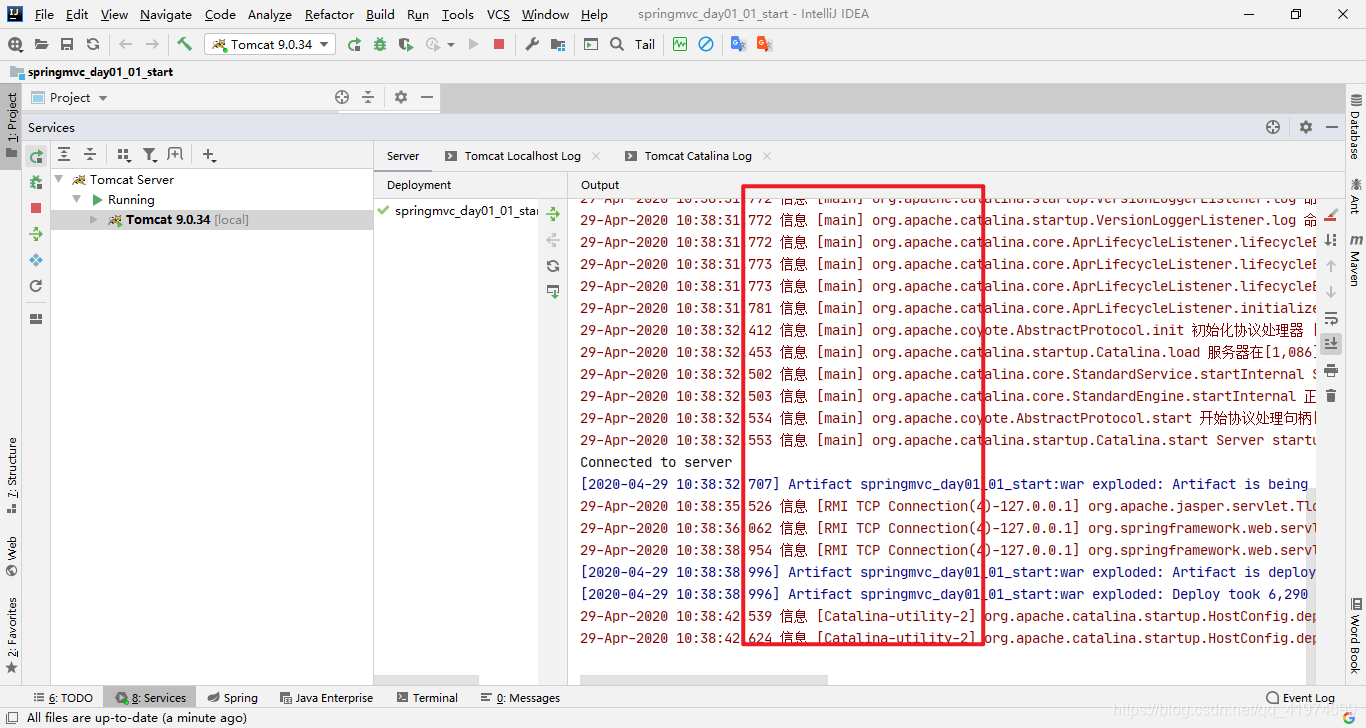Click the Search Everywhere magnifier icon
This screenshot has width=1366, height=728.
tap(617, 44)
